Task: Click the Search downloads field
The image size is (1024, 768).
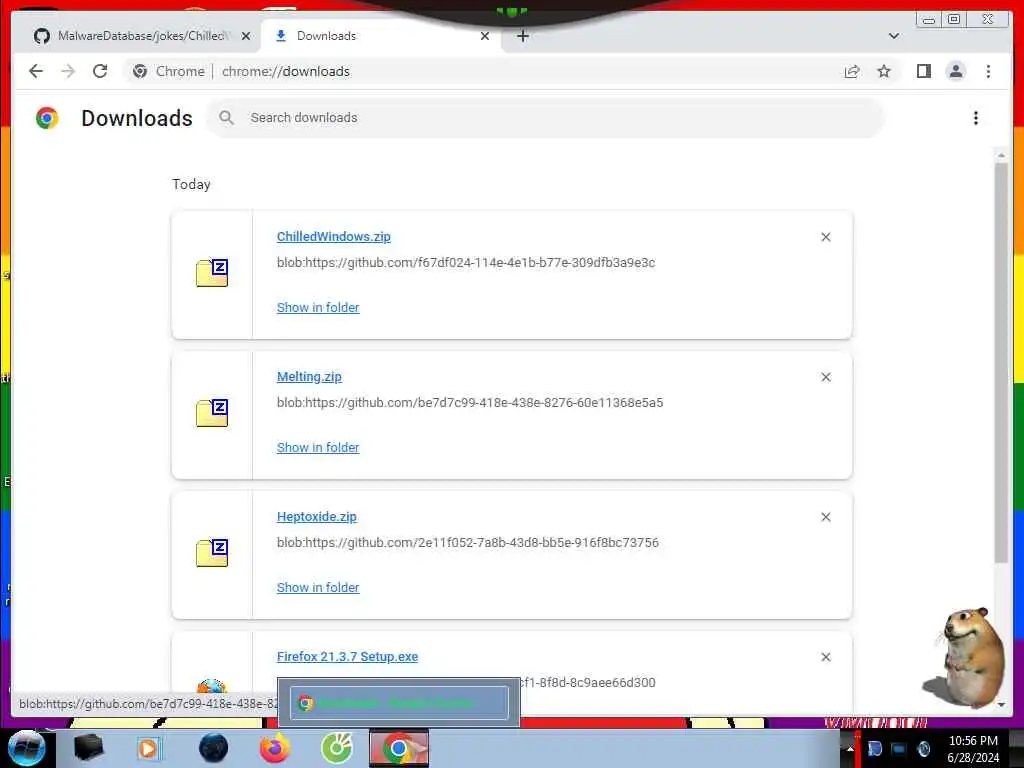Action: pyautogui.click(x=545, y=118)
